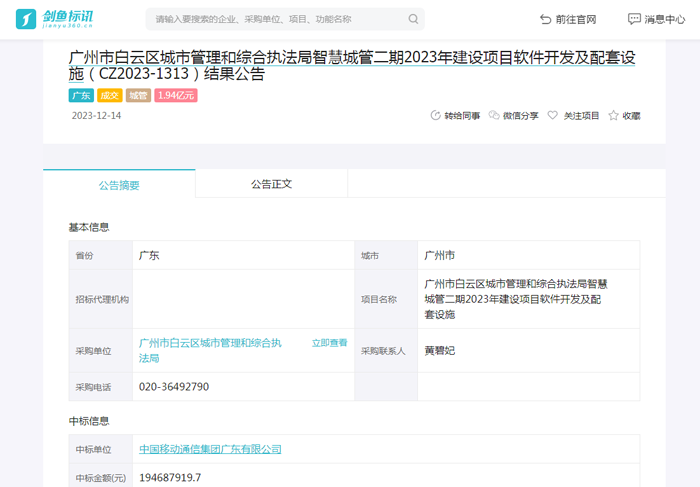Select date text 2023-12-14

96,116
